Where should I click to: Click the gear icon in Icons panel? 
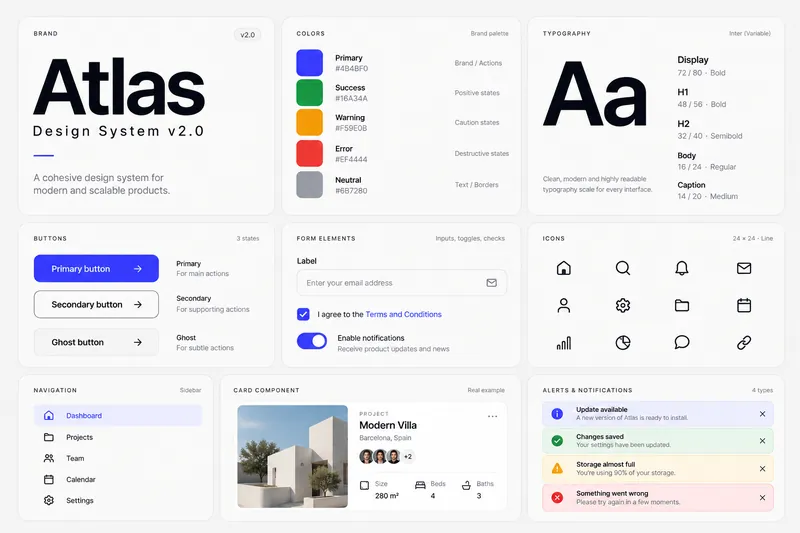622,305
